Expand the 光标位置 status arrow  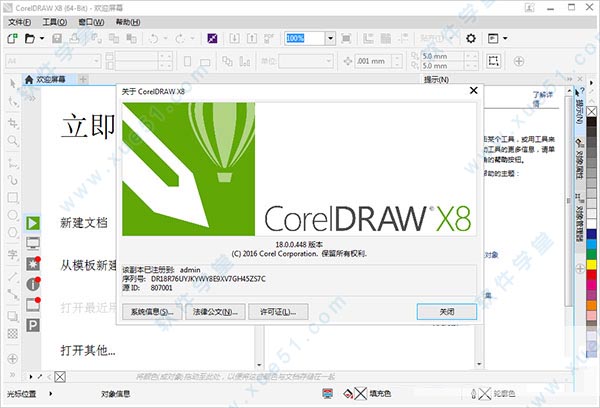coord(51,393)
